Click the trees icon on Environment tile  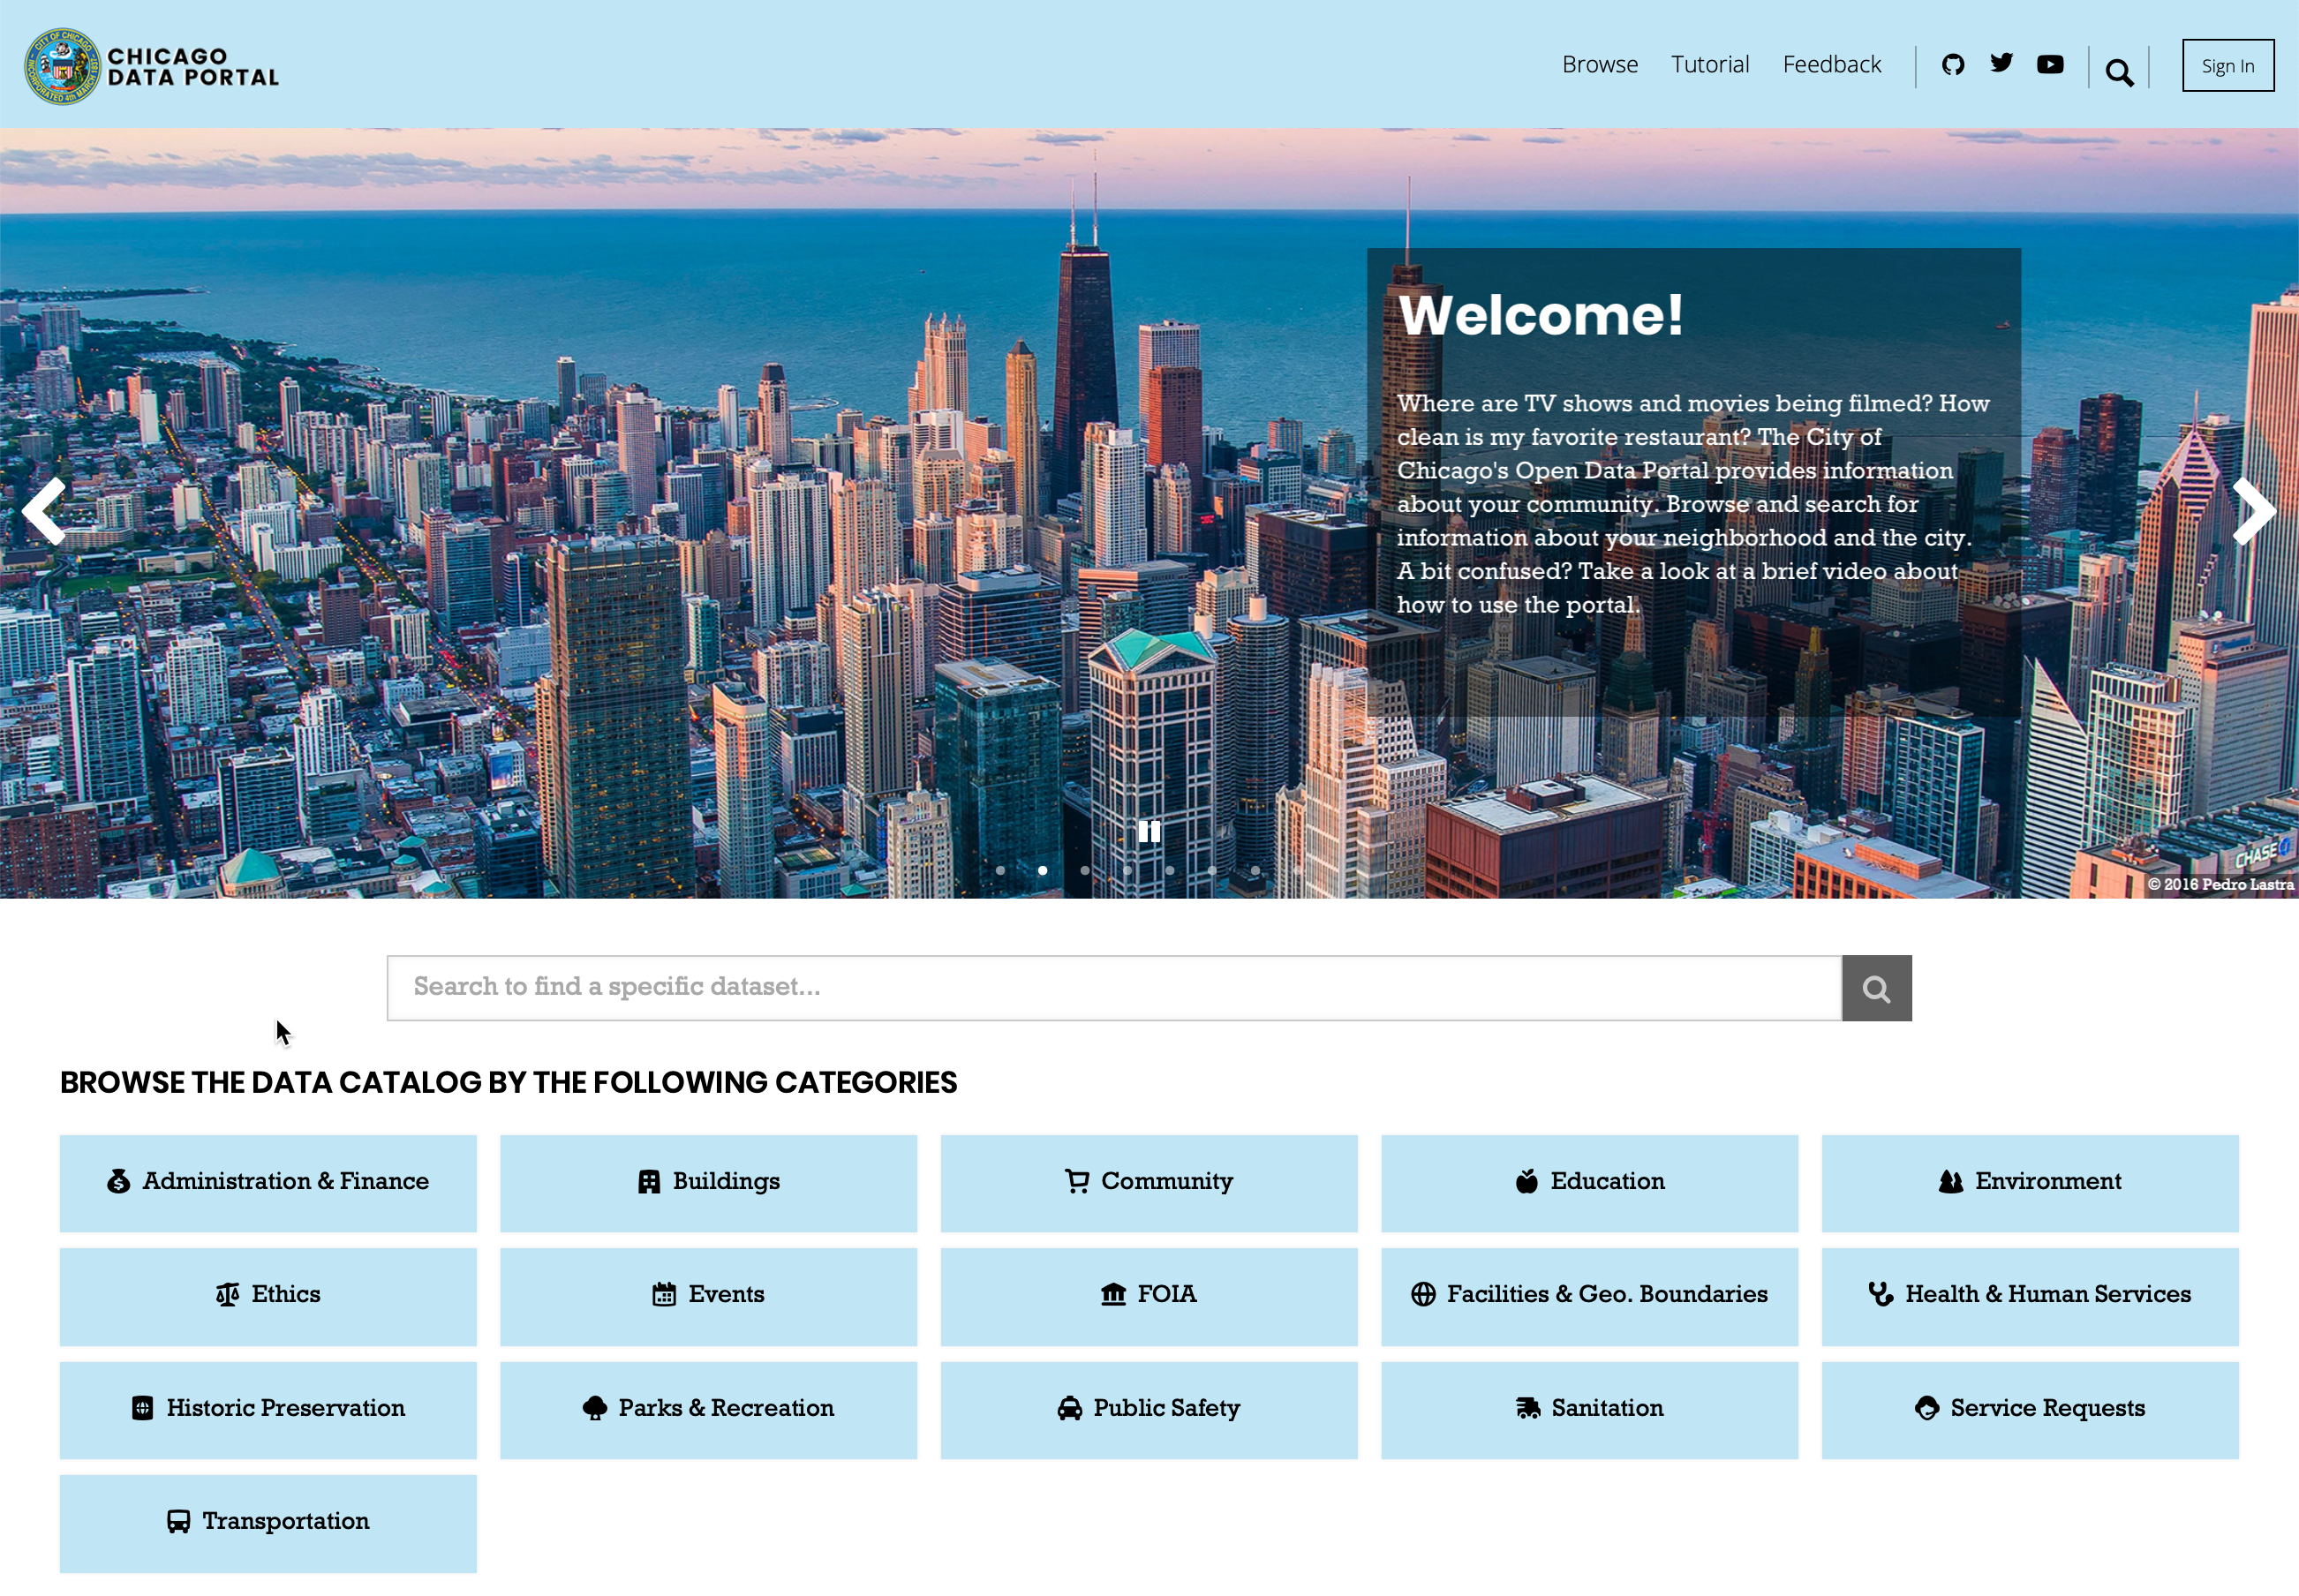[x=1950, y=1181]
